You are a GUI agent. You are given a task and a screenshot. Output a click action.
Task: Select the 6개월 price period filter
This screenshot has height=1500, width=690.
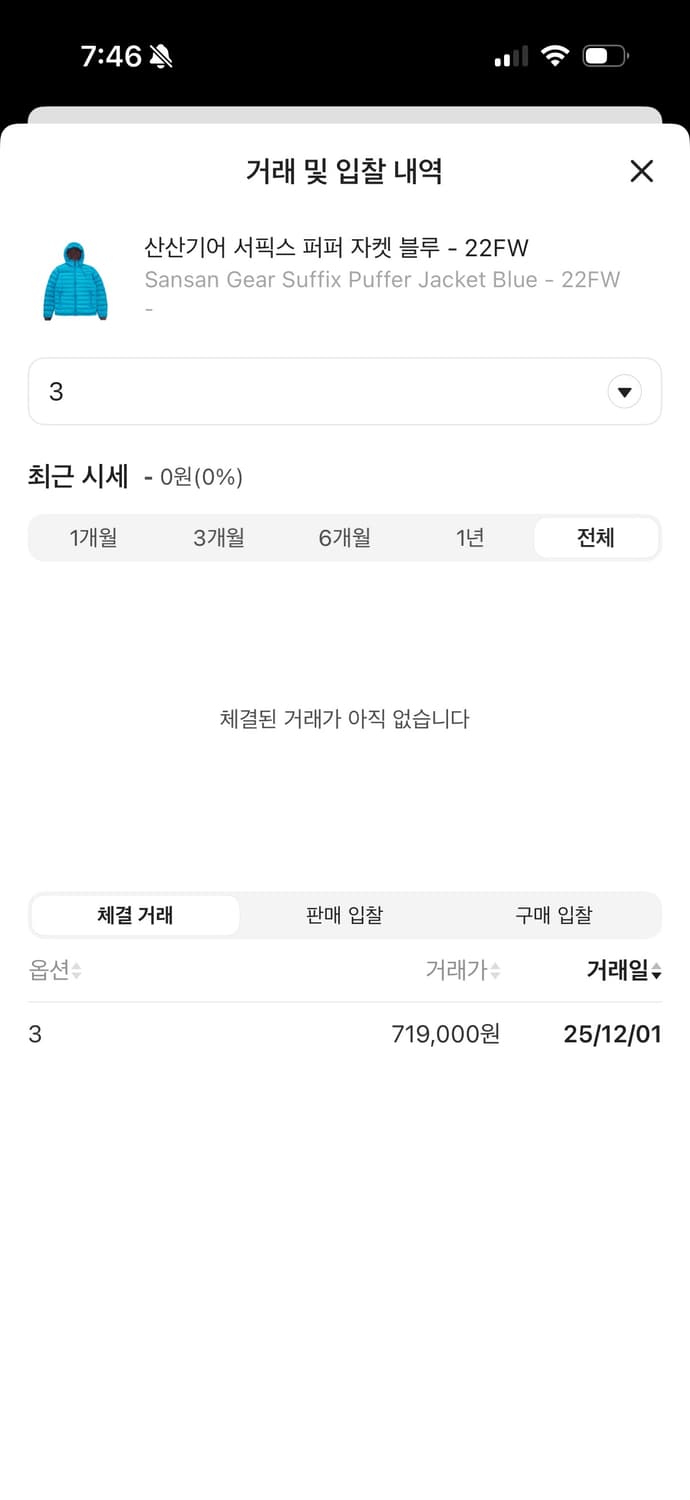pos(345,537)
